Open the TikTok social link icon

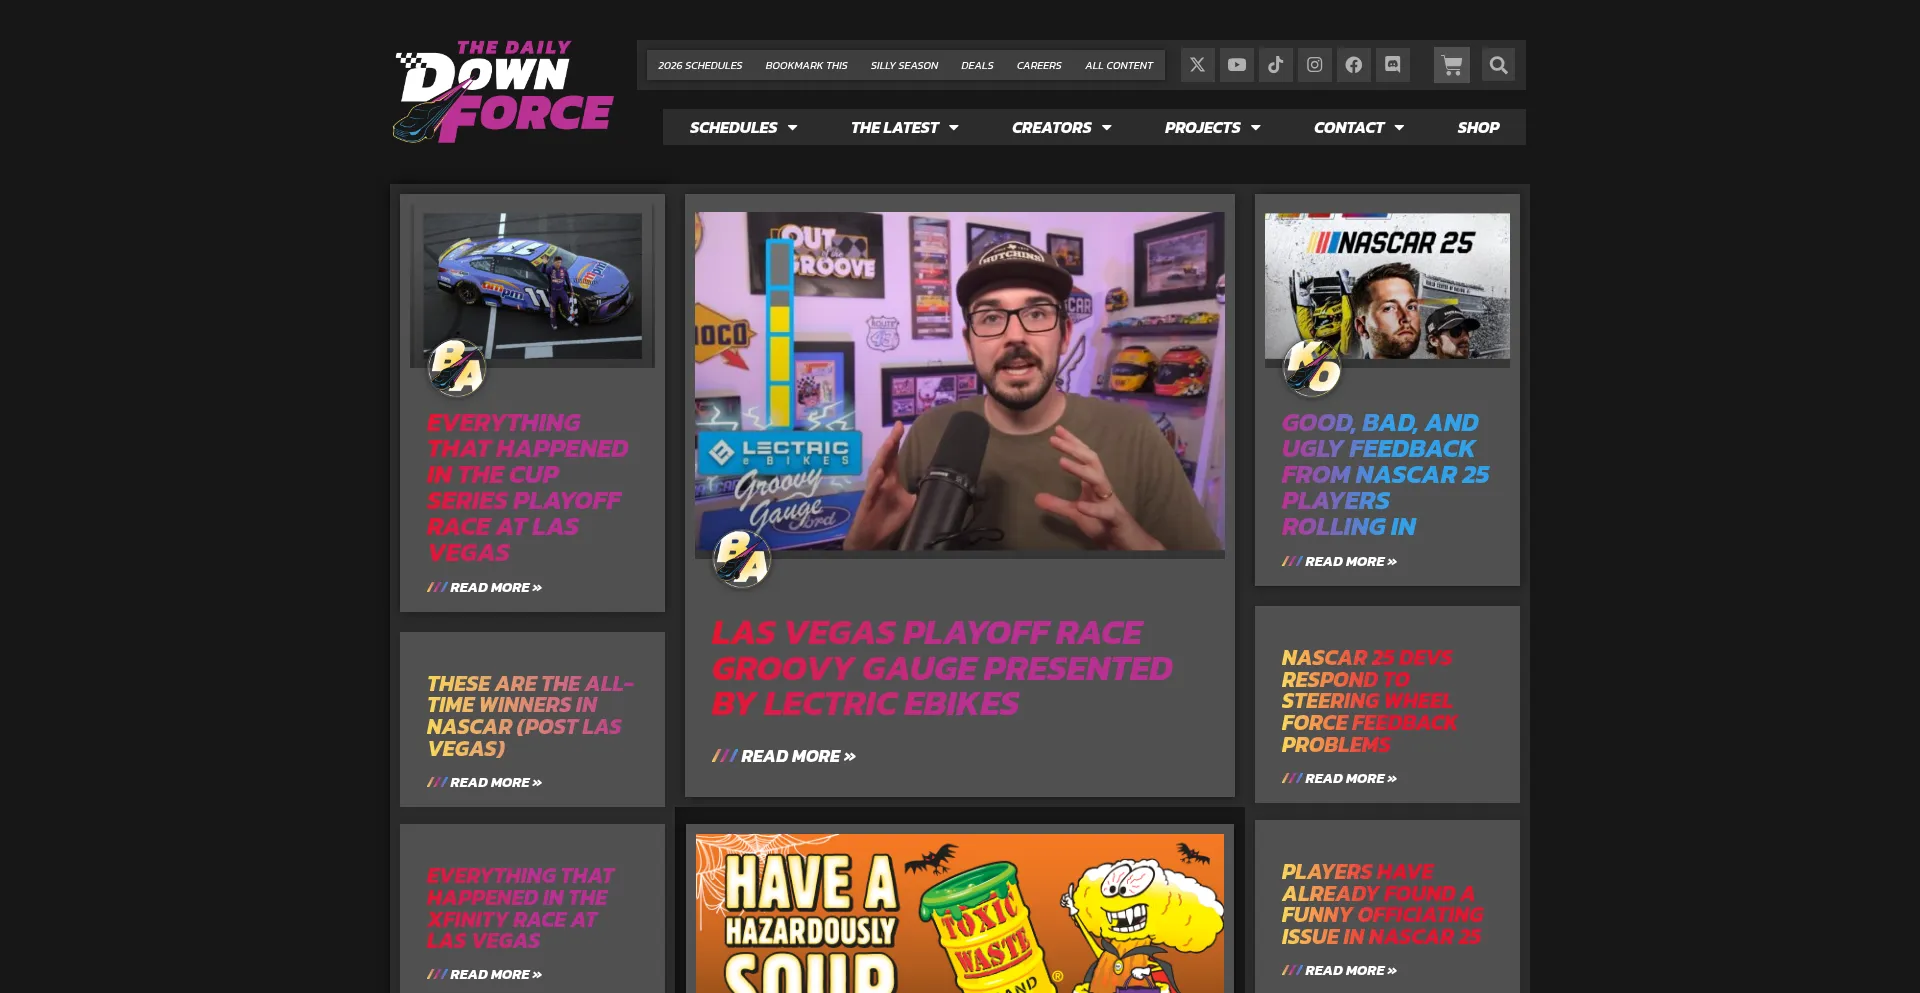pyautogui.click(x=1275, y=65)
